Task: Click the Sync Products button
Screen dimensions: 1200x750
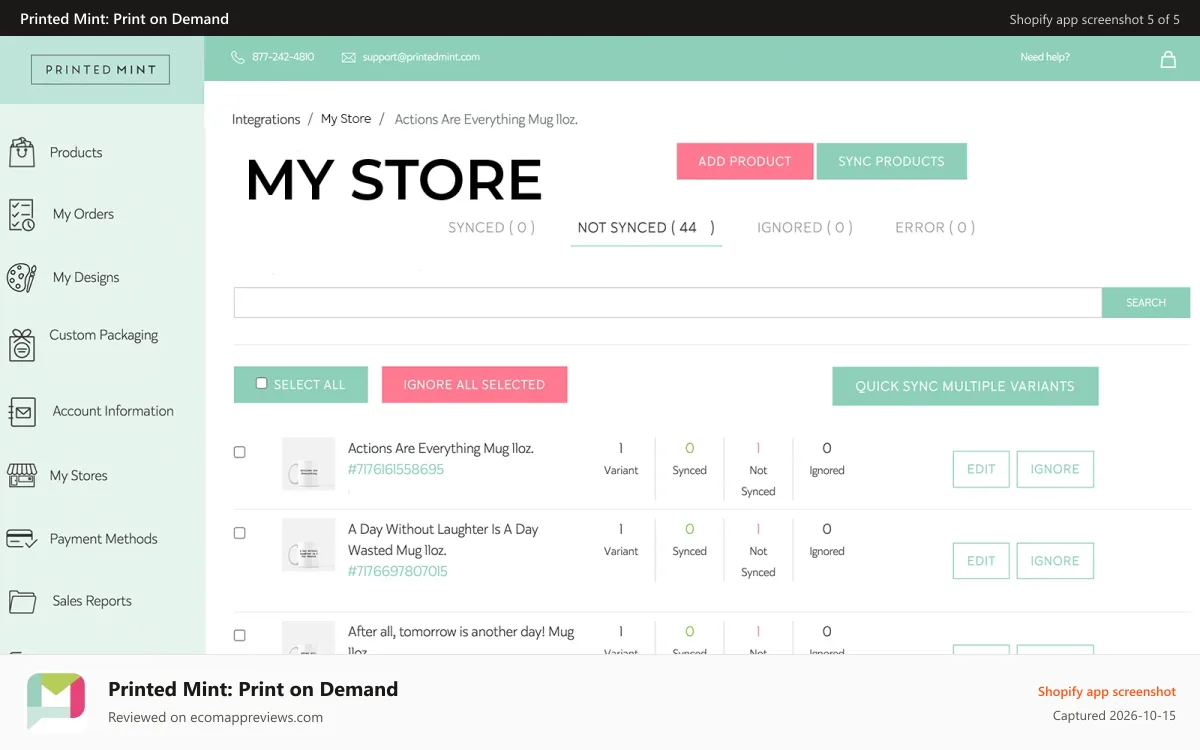Action: coord(891,161)
